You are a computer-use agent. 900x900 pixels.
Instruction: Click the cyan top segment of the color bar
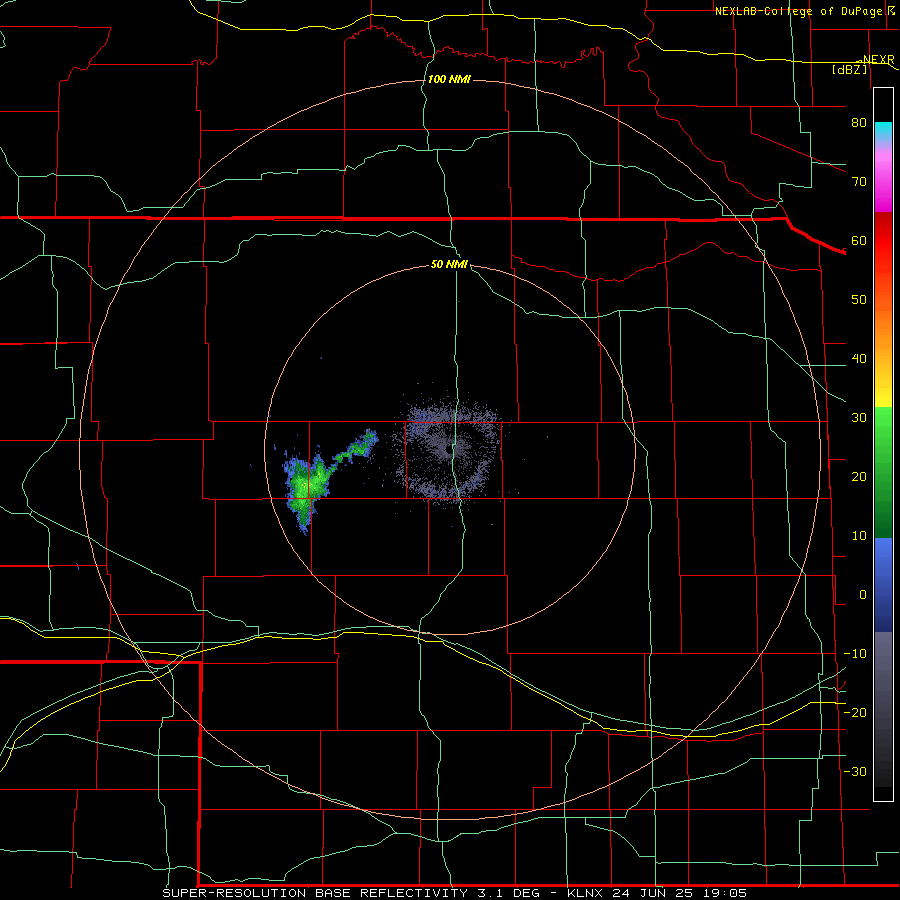(883, 132)
